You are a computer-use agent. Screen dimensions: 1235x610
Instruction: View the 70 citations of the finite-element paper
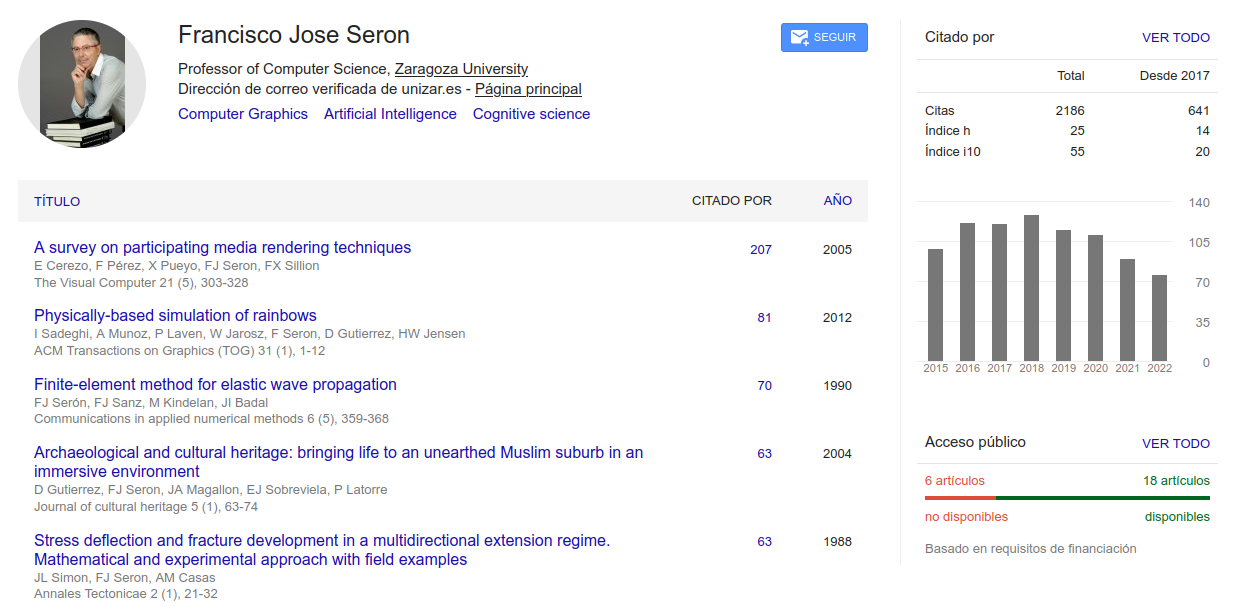tap(765, 385)
